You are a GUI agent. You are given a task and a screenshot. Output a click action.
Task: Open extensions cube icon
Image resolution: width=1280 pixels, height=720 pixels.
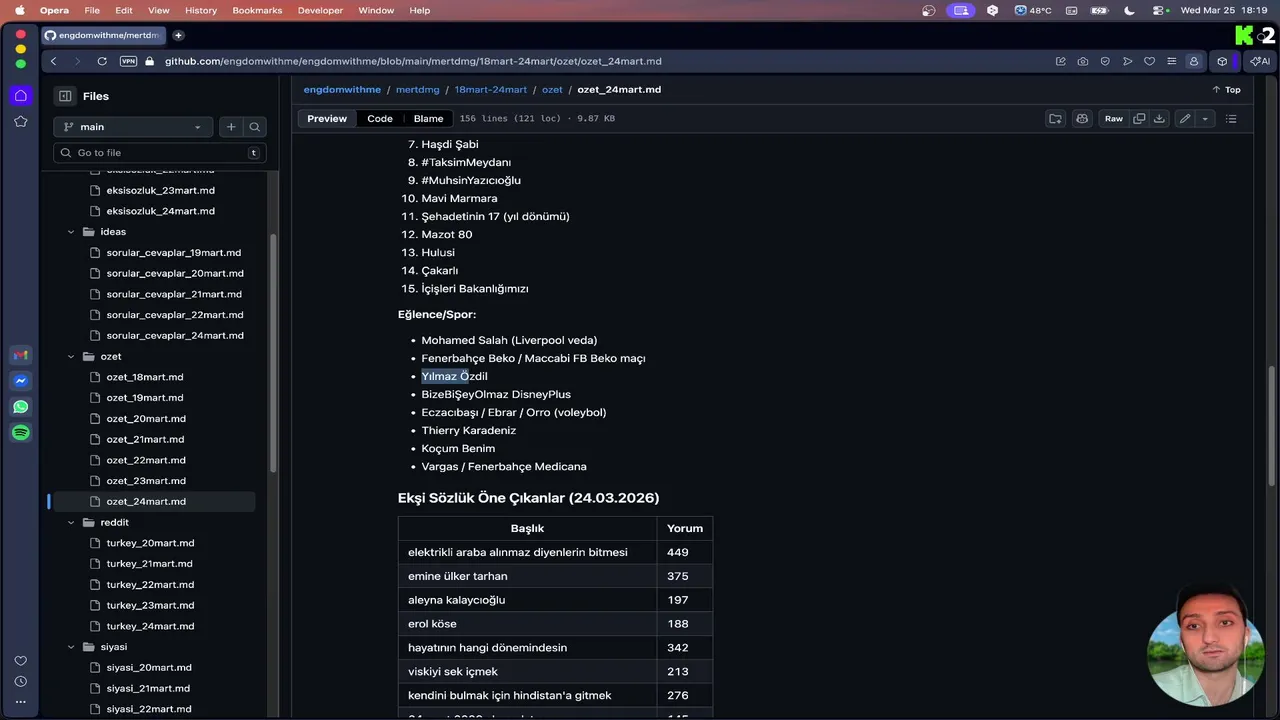point(1222,61)
